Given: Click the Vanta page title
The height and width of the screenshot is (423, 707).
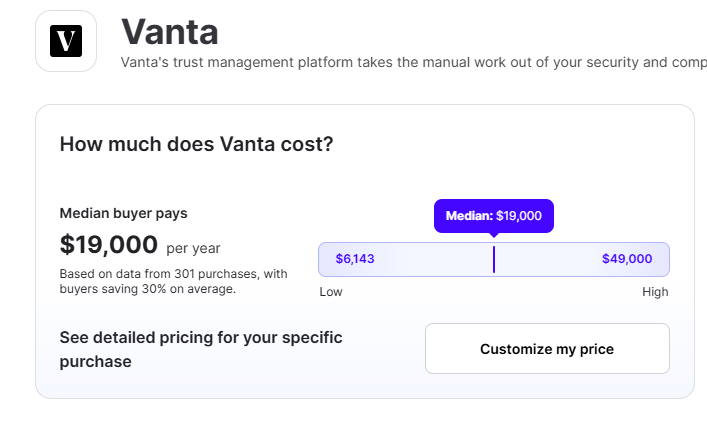Looking at the screenshot, I should pos(170,32).
